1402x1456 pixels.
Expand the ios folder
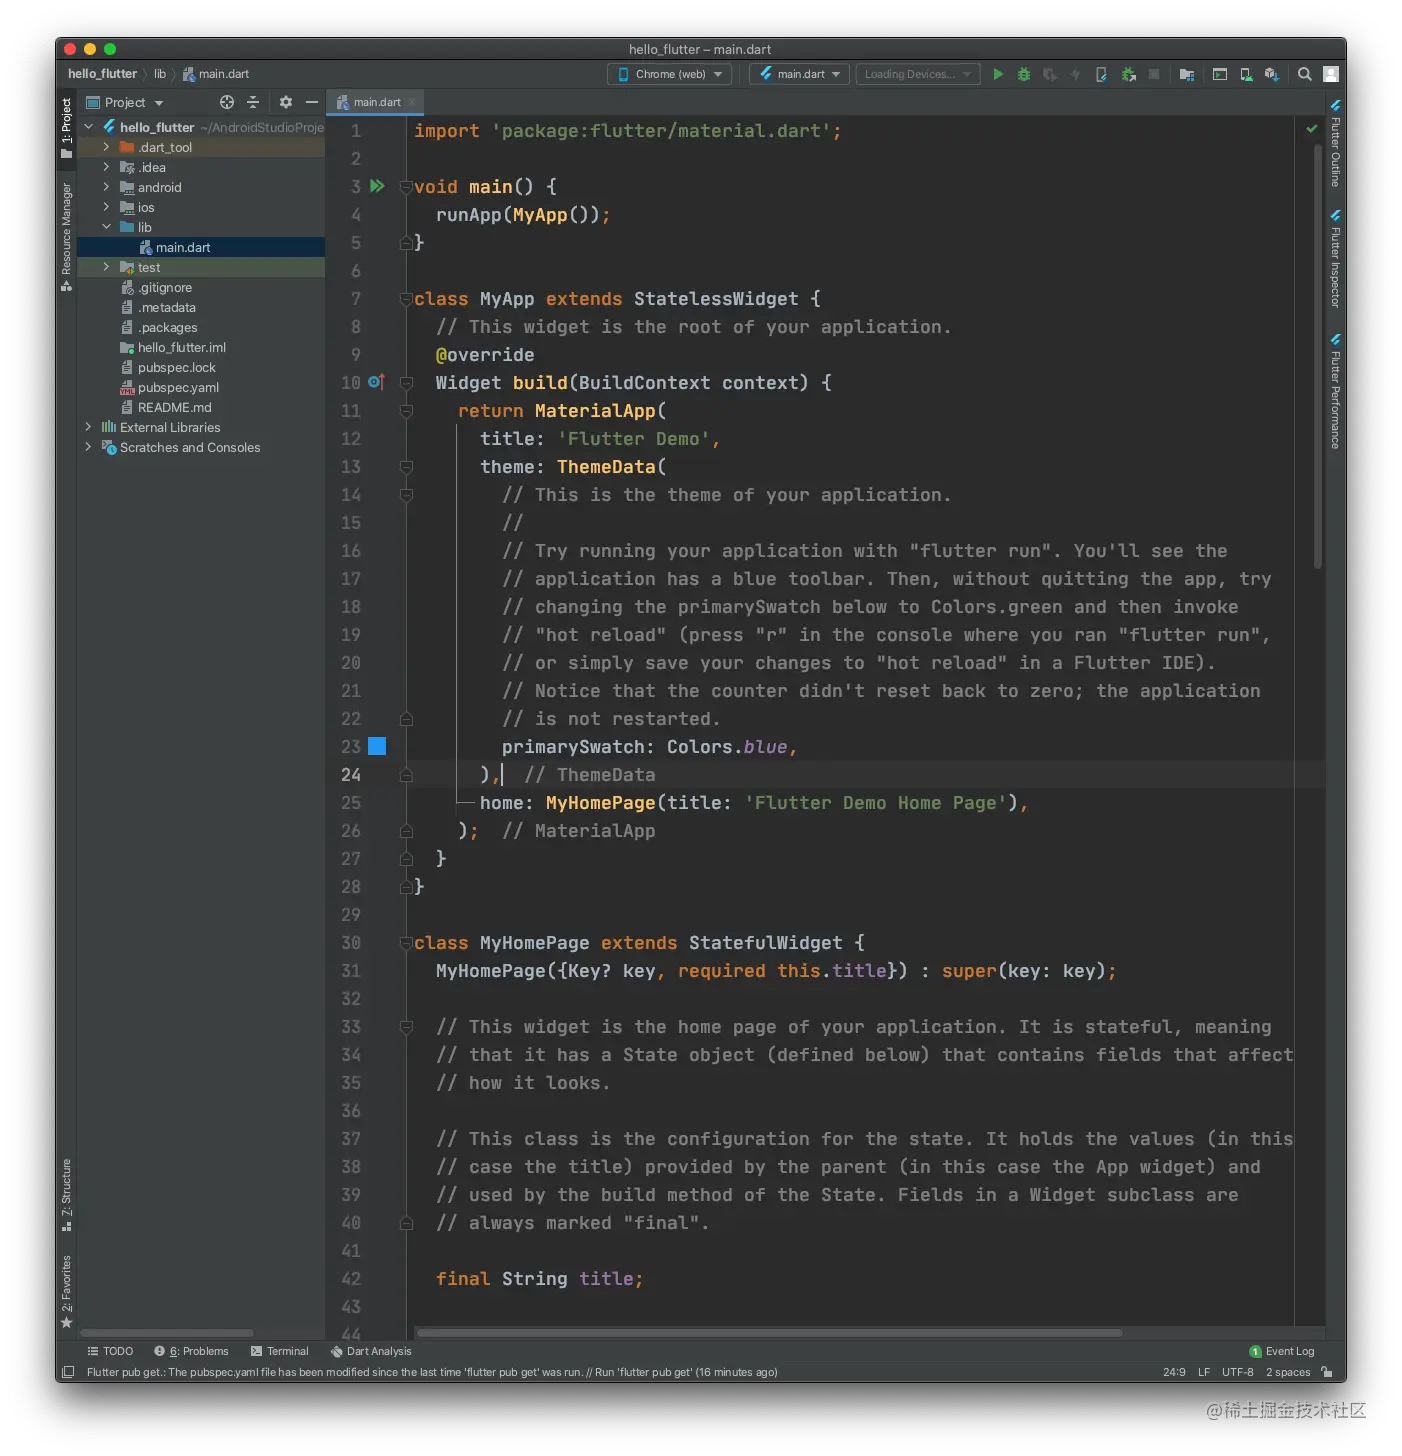coord(107,207)
